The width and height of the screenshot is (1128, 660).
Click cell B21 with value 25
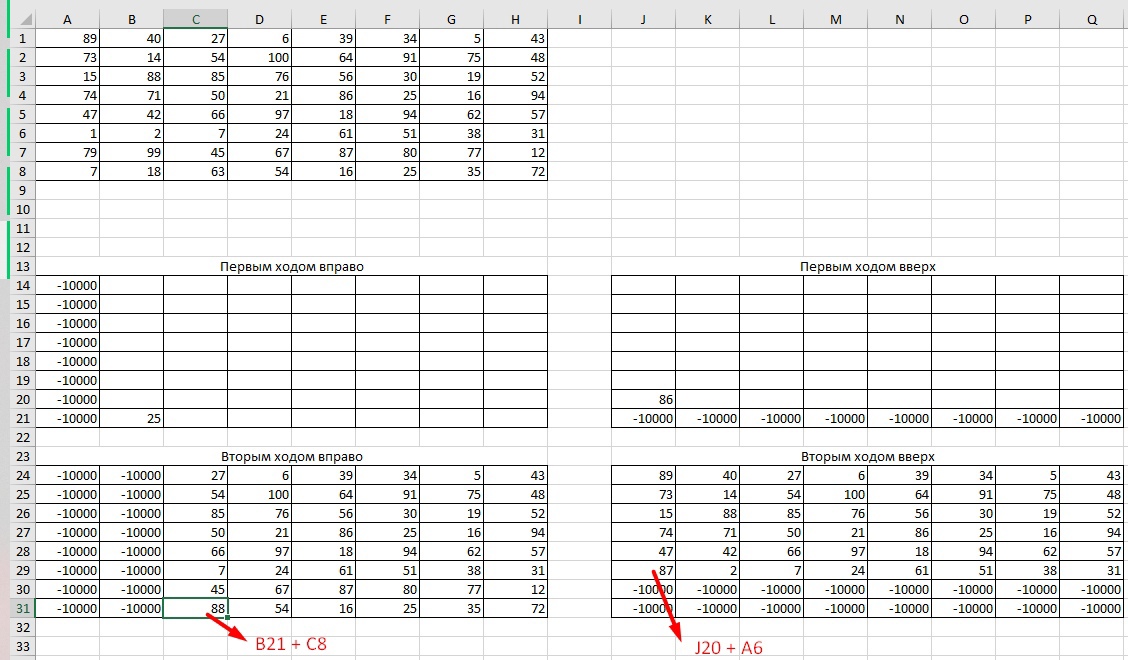[131, 418]
